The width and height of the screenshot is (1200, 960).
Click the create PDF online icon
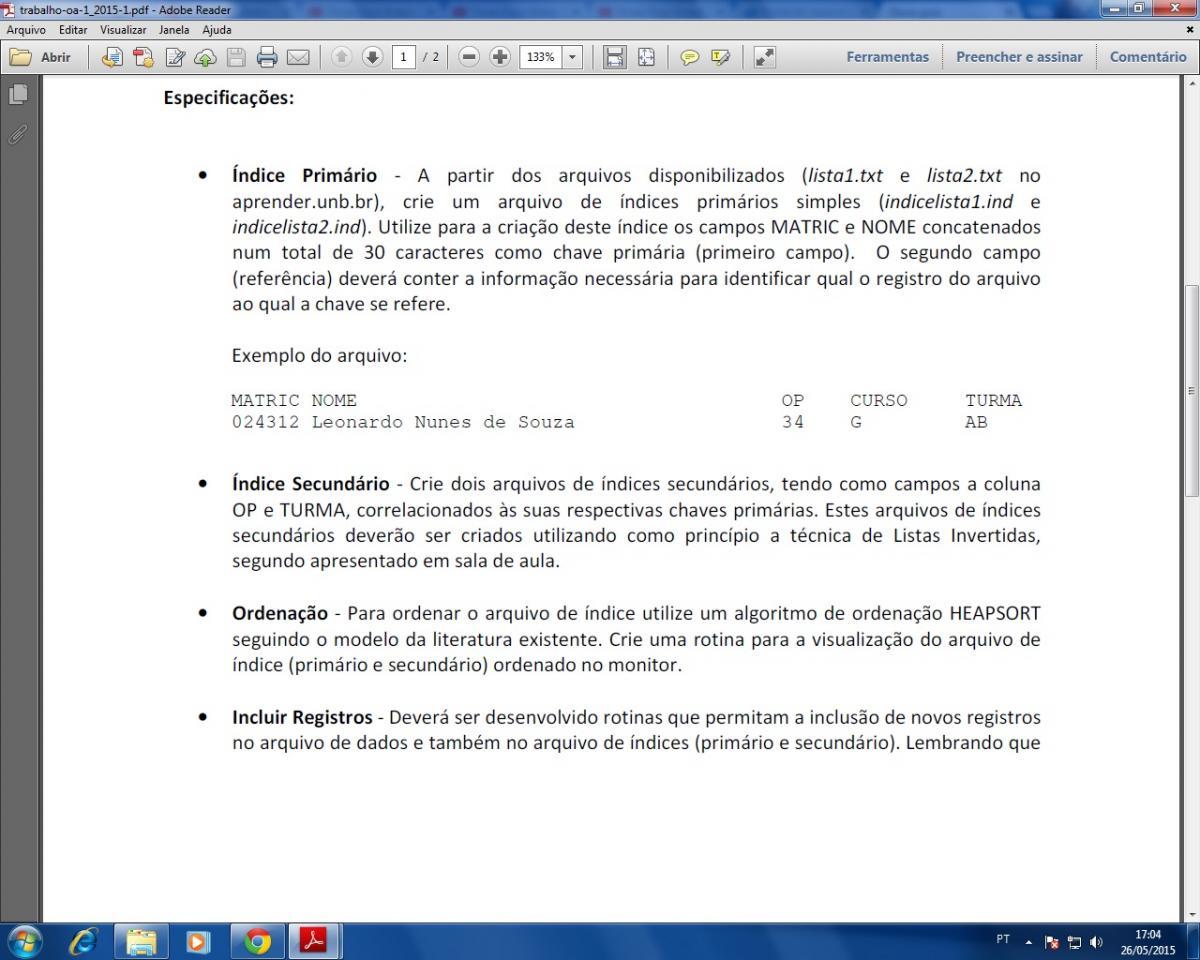pyautogui.click(x=112, y=57)
